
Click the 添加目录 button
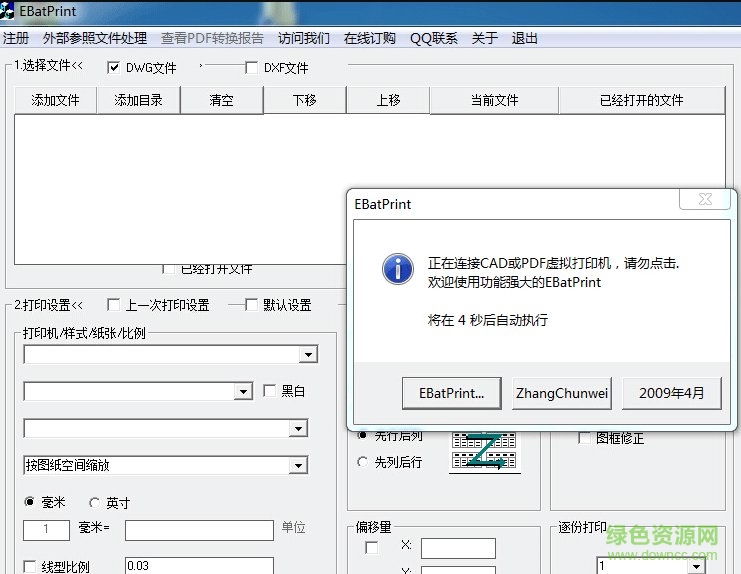pos(138,100)
